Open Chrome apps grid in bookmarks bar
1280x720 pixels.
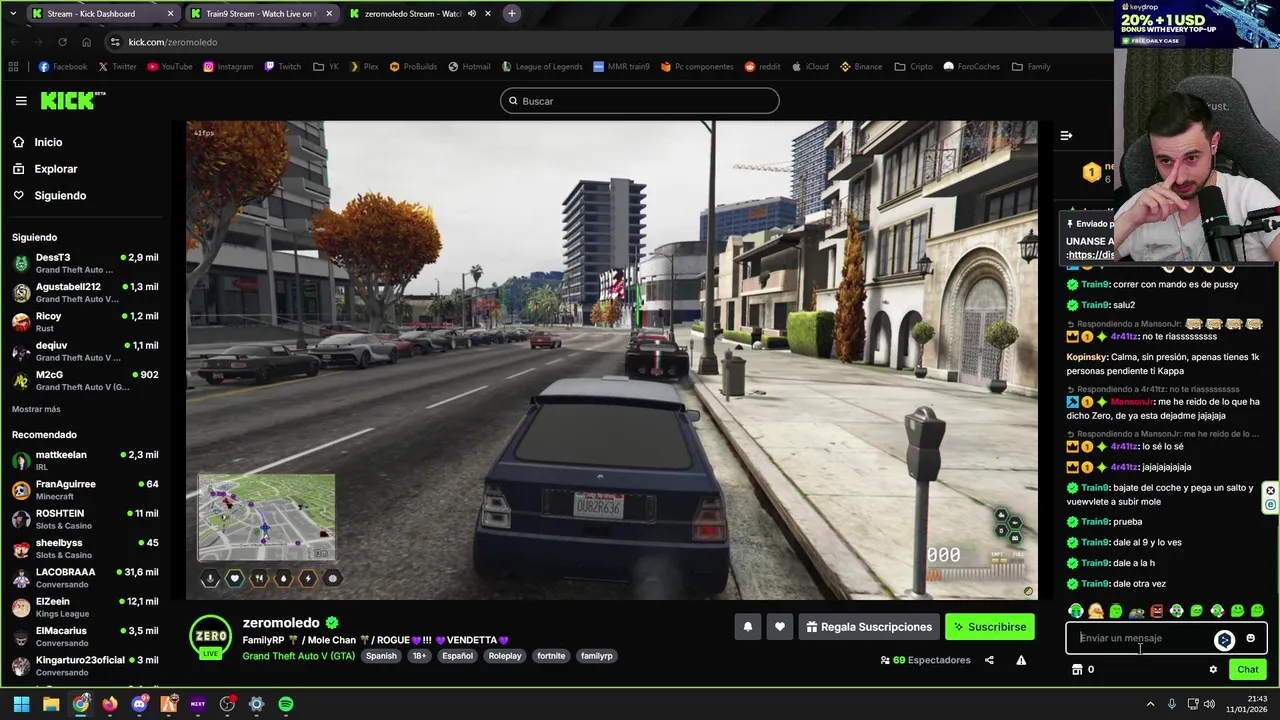point(13,67)
